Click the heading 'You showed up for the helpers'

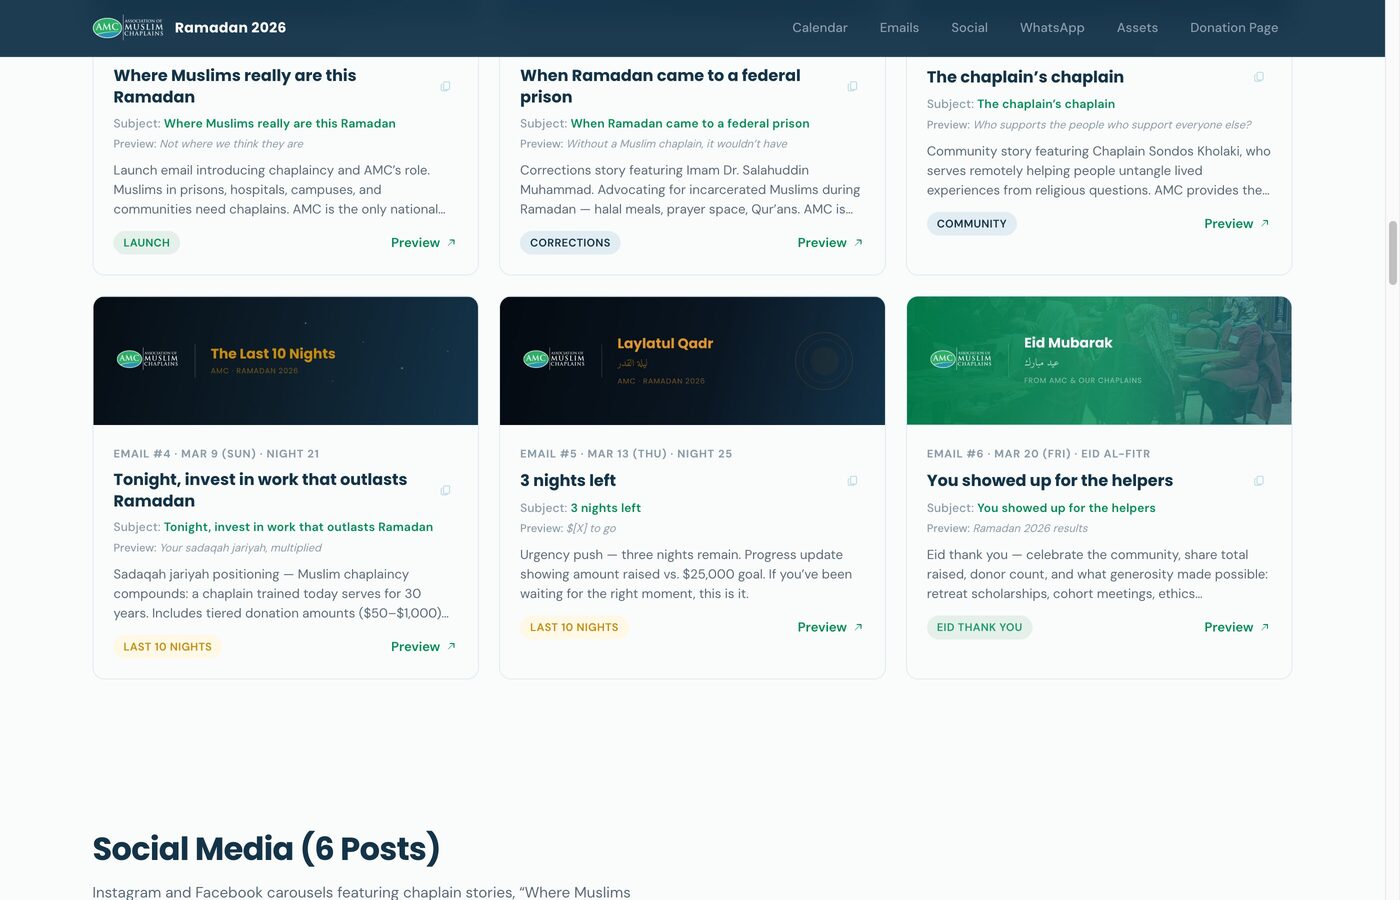pyautogui.click(x=1050, y=481)
